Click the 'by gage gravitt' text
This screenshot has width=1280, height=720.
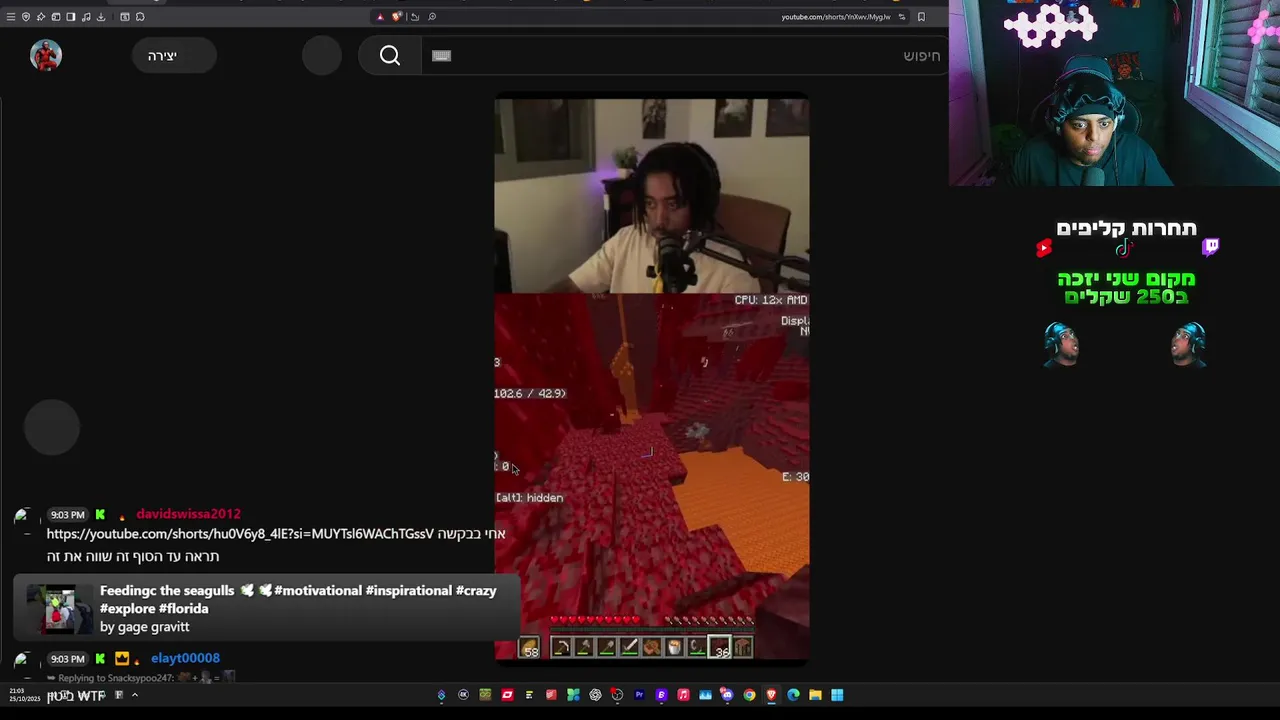145,627
